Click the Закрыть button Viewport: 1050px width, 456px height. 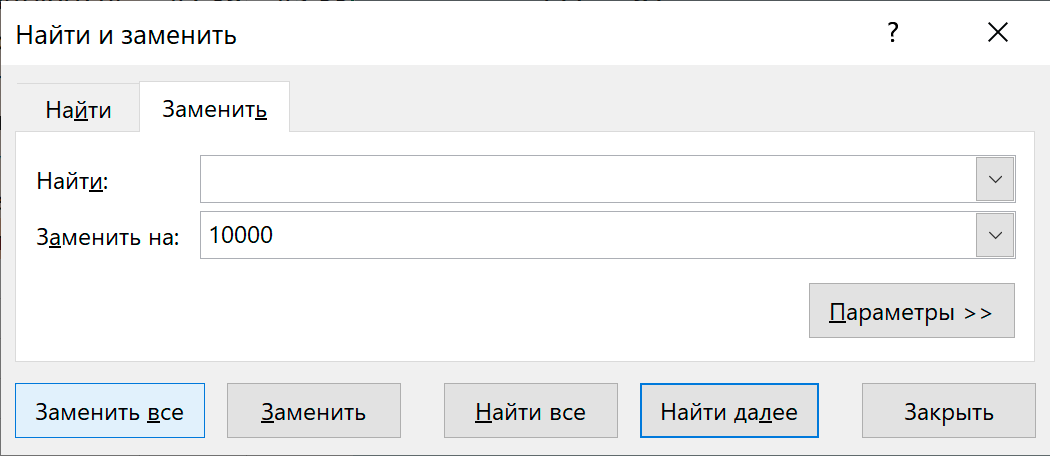point(948,411)
